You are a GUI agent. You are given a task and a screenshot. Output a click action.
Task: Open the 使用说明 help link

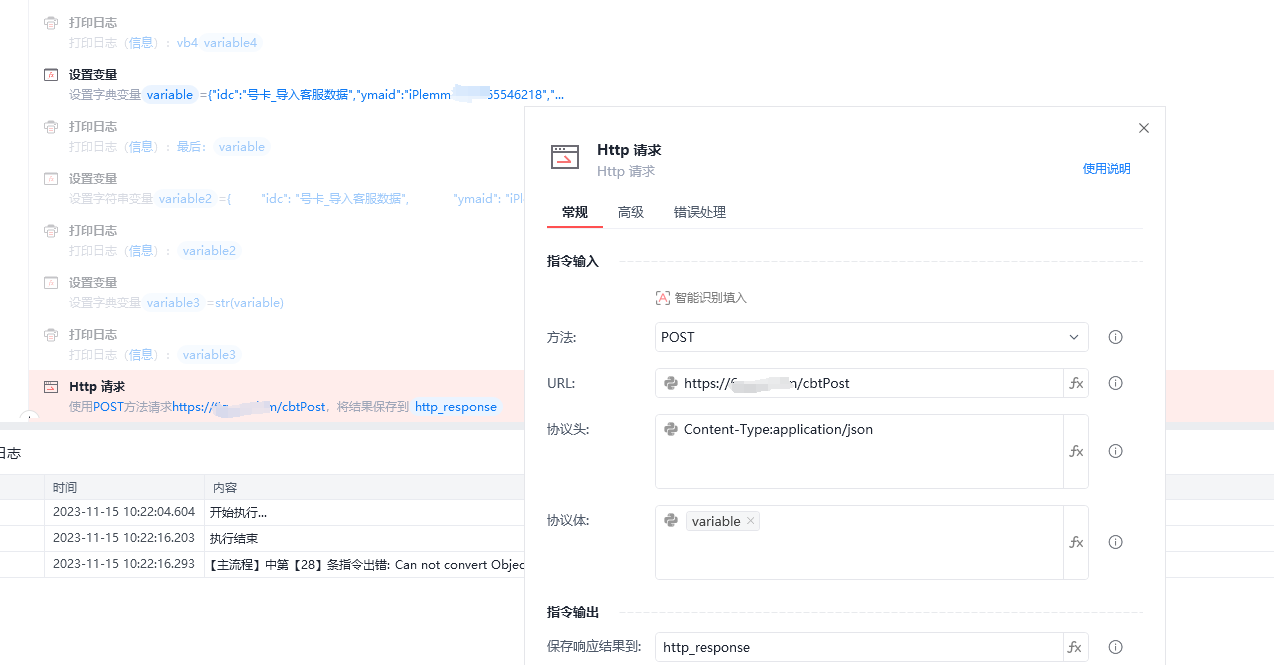coord(1107,169)
